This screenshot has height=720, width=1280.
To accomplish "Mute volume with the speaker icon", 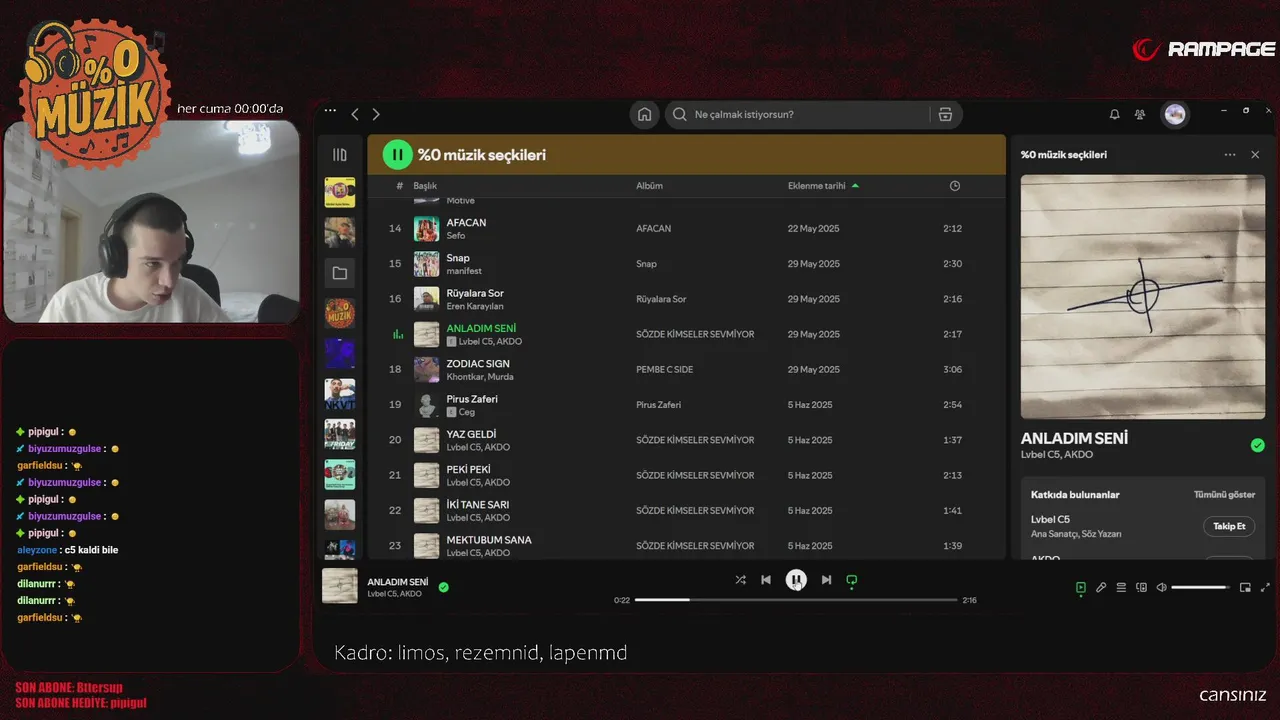I will 1161,587.
